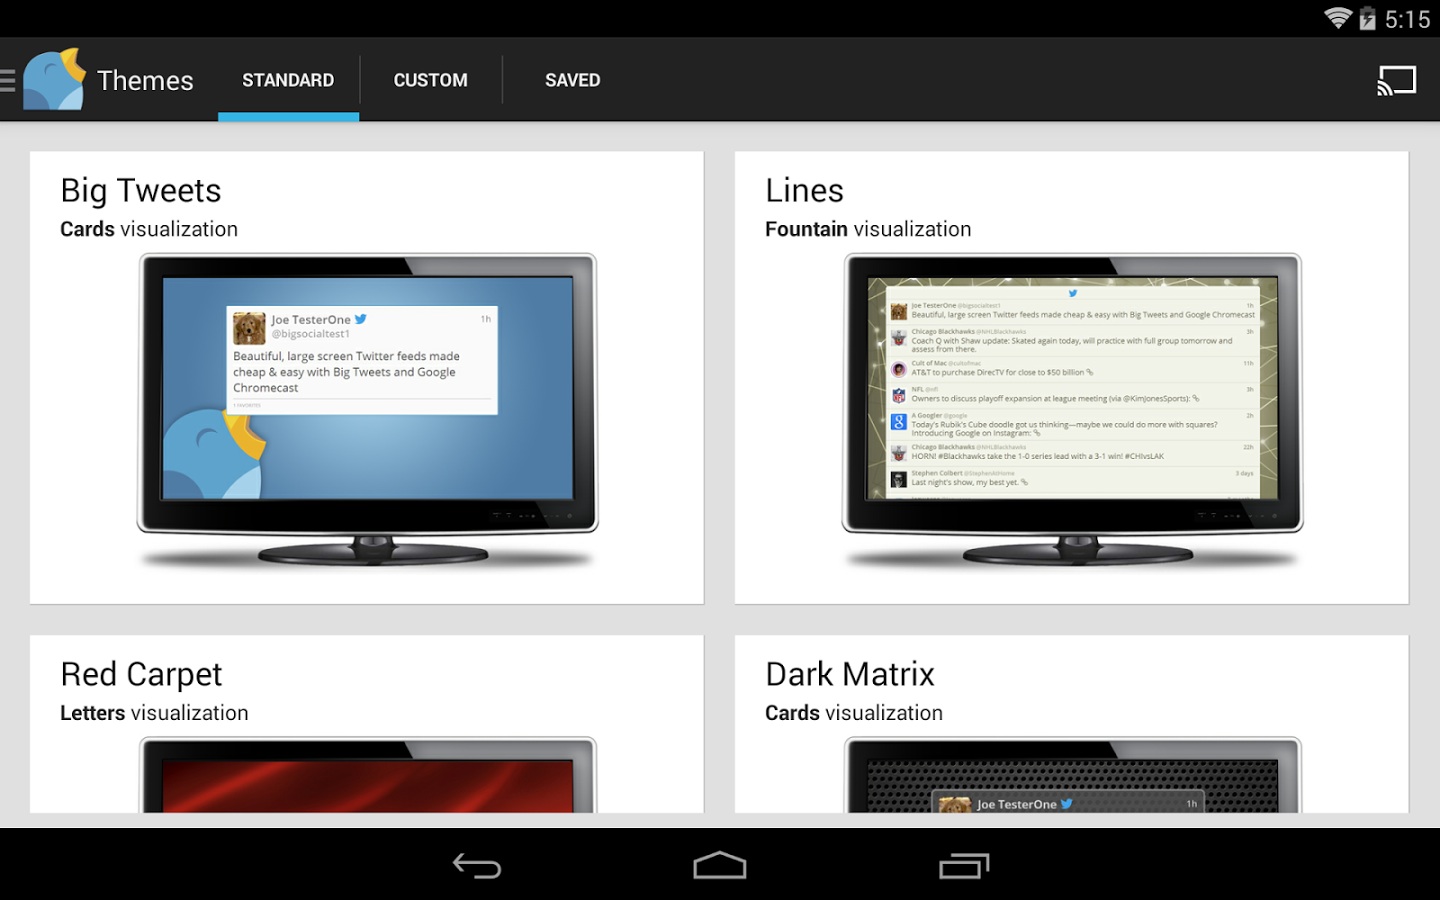Tap the Big Tweets TV preview image

coord(366,400)
